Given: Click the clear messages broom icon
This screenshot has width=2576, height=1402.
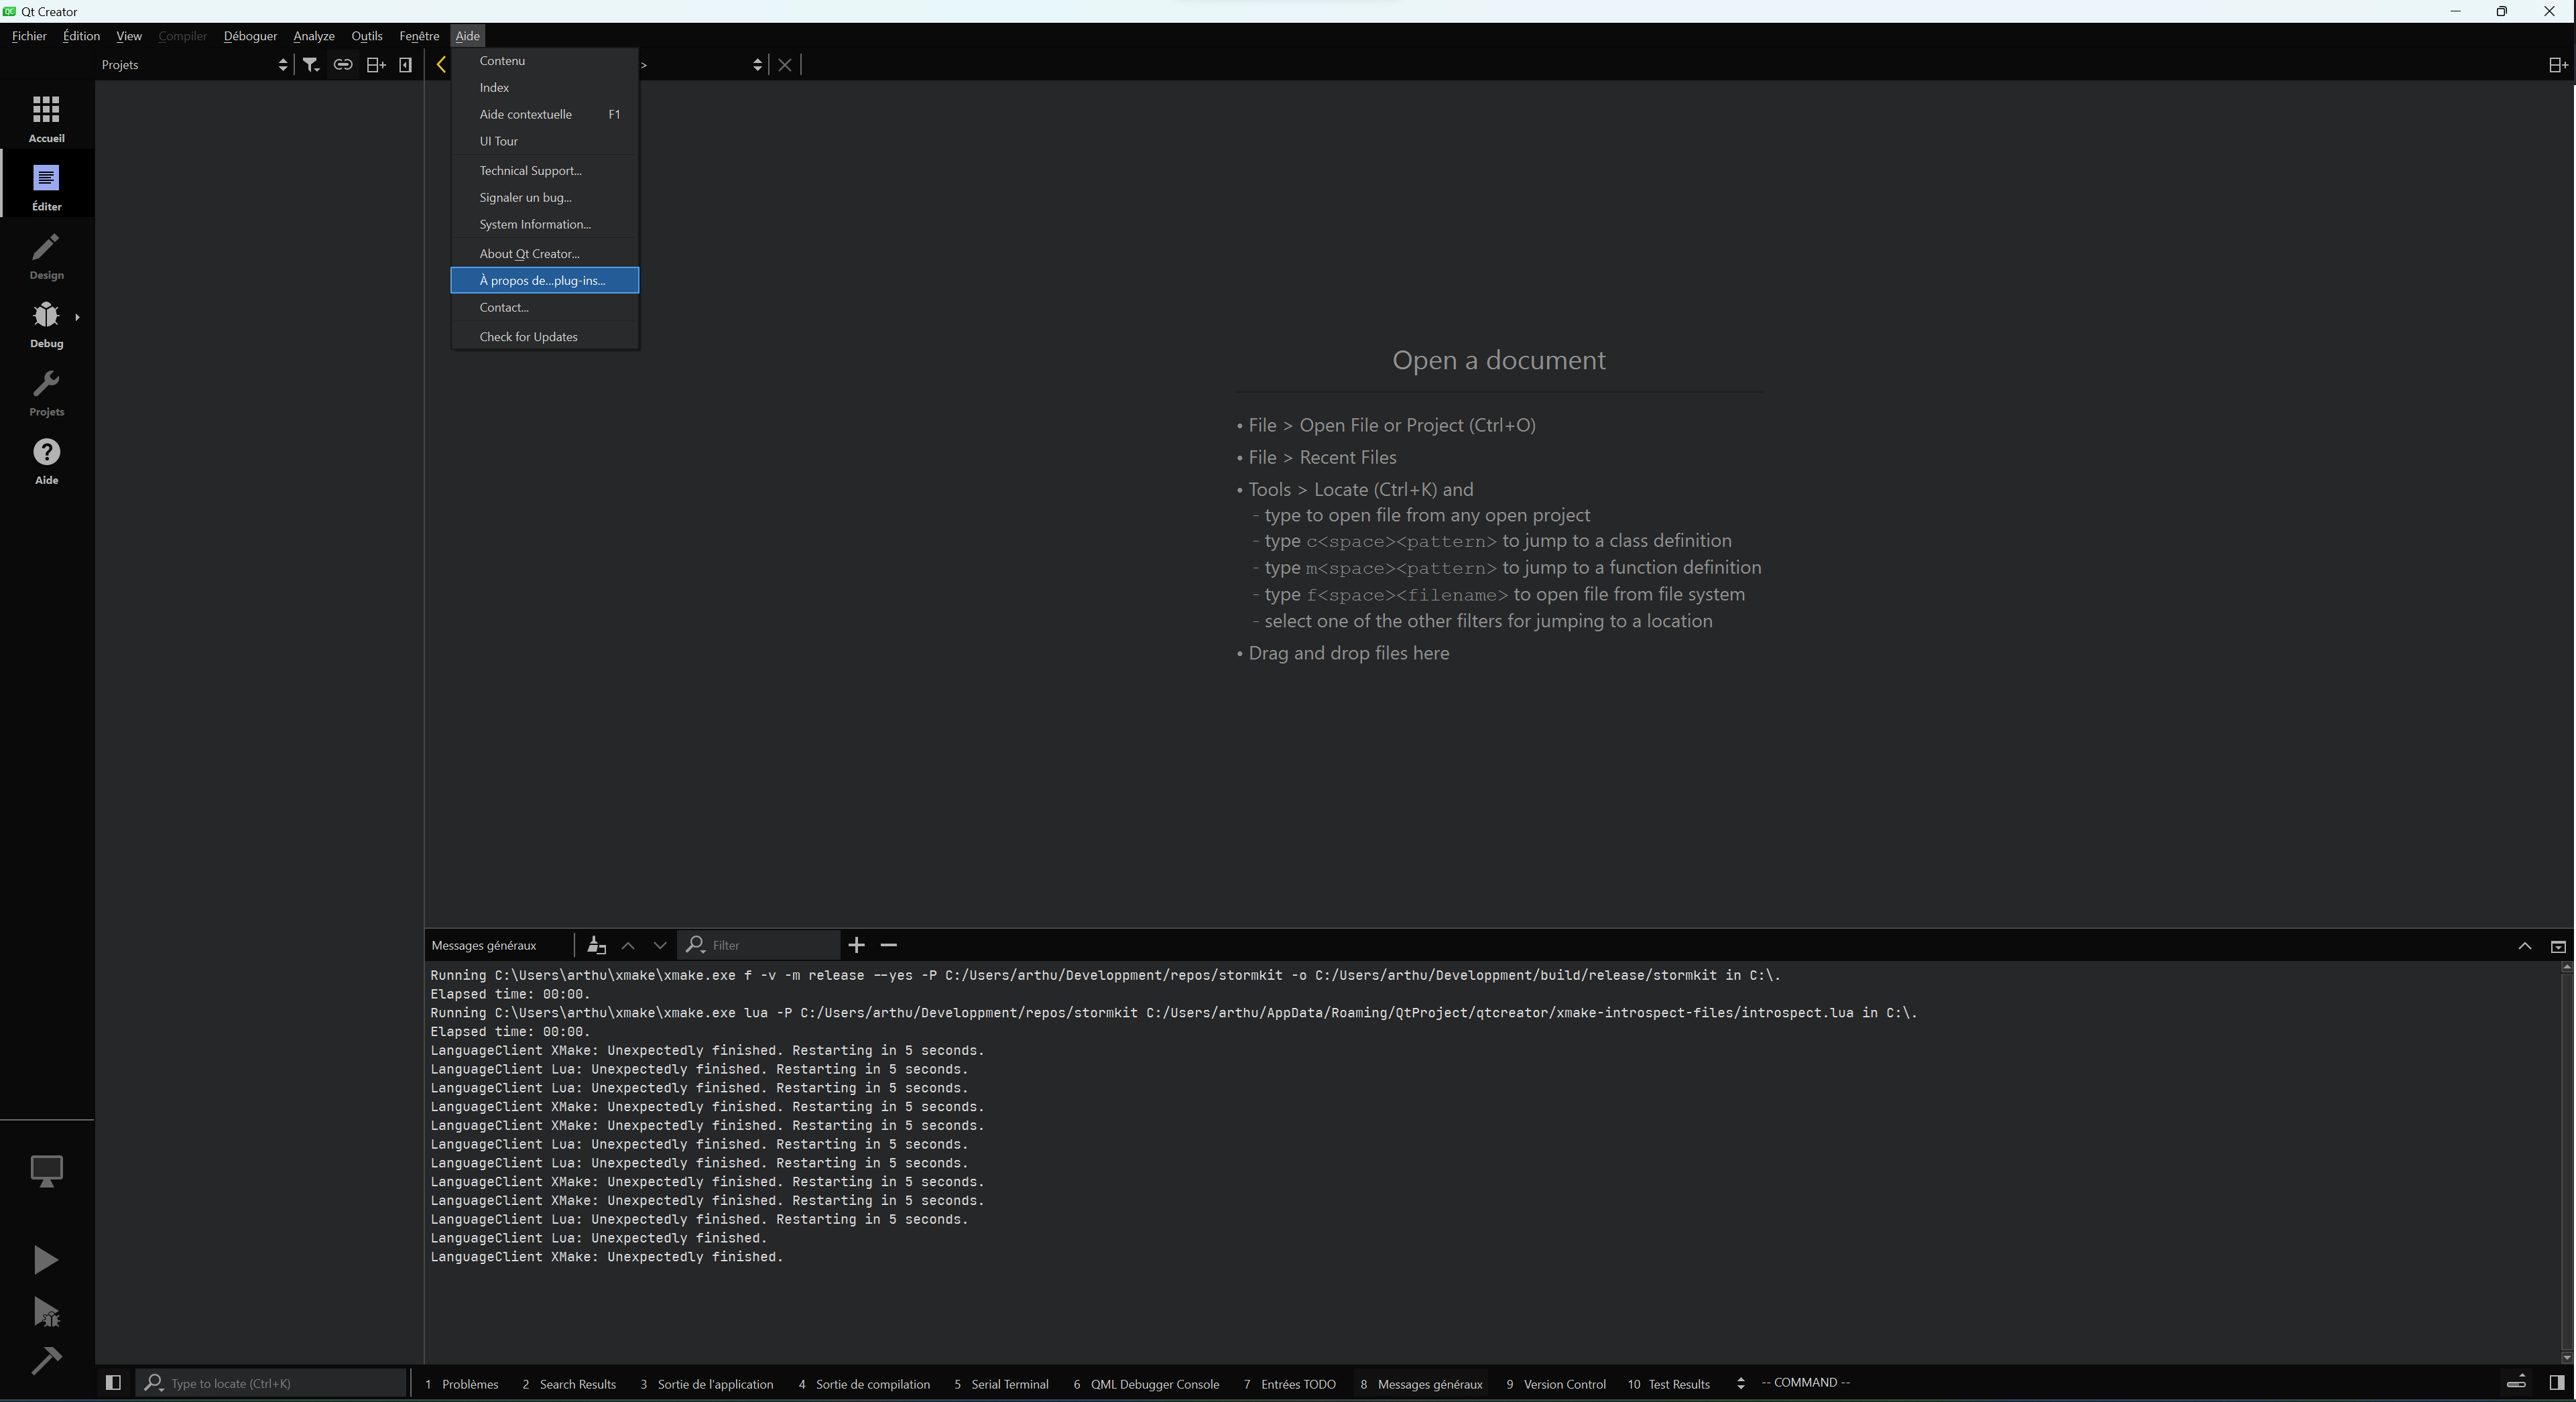Looking at the screenshot, I should pyautogui.click(x=597, y=945).
